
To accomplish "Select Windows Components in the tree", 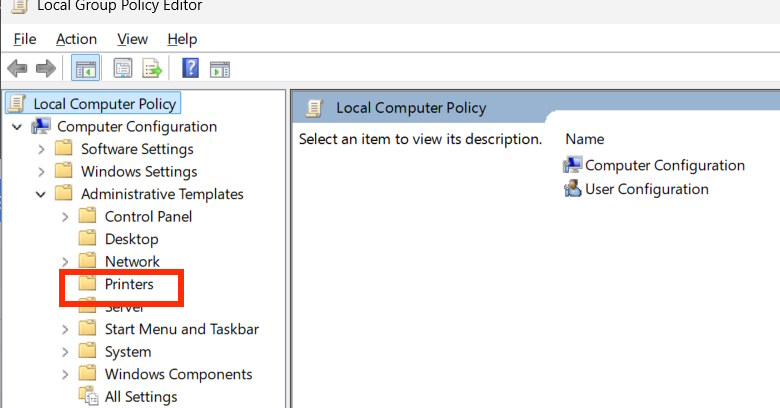I will [178, 374].
